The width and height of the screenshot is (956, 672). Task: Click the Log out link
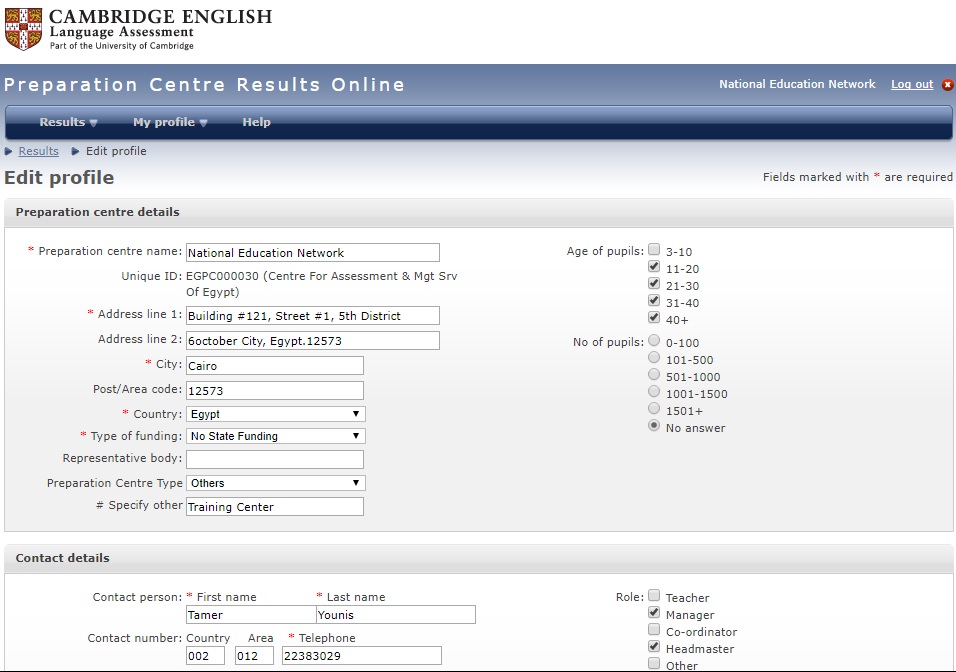coord(912,84)
